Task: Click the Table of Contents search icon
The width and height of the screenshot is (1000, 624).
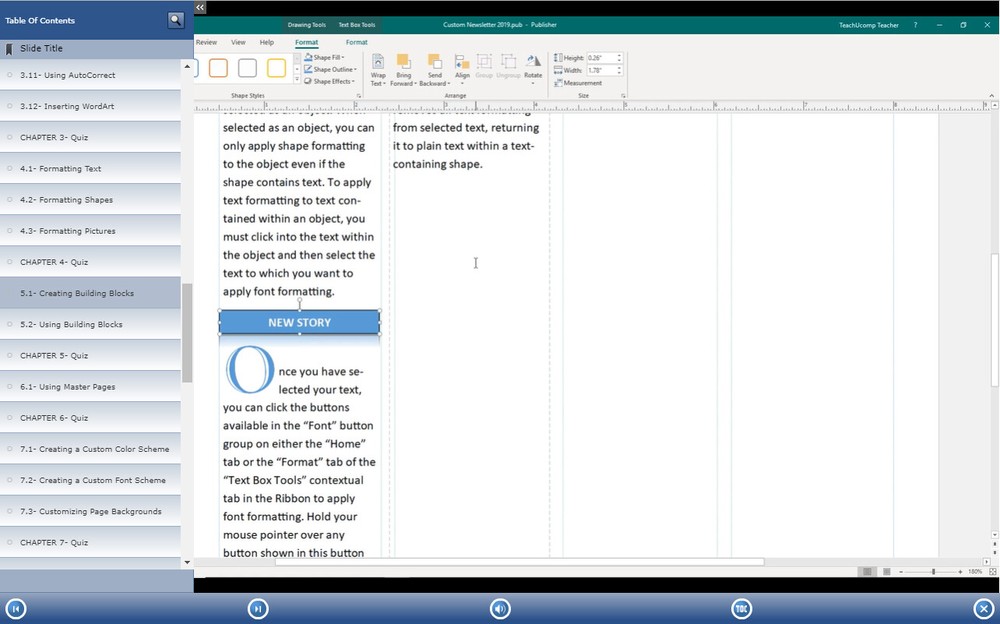Action: tap(176, 19)
